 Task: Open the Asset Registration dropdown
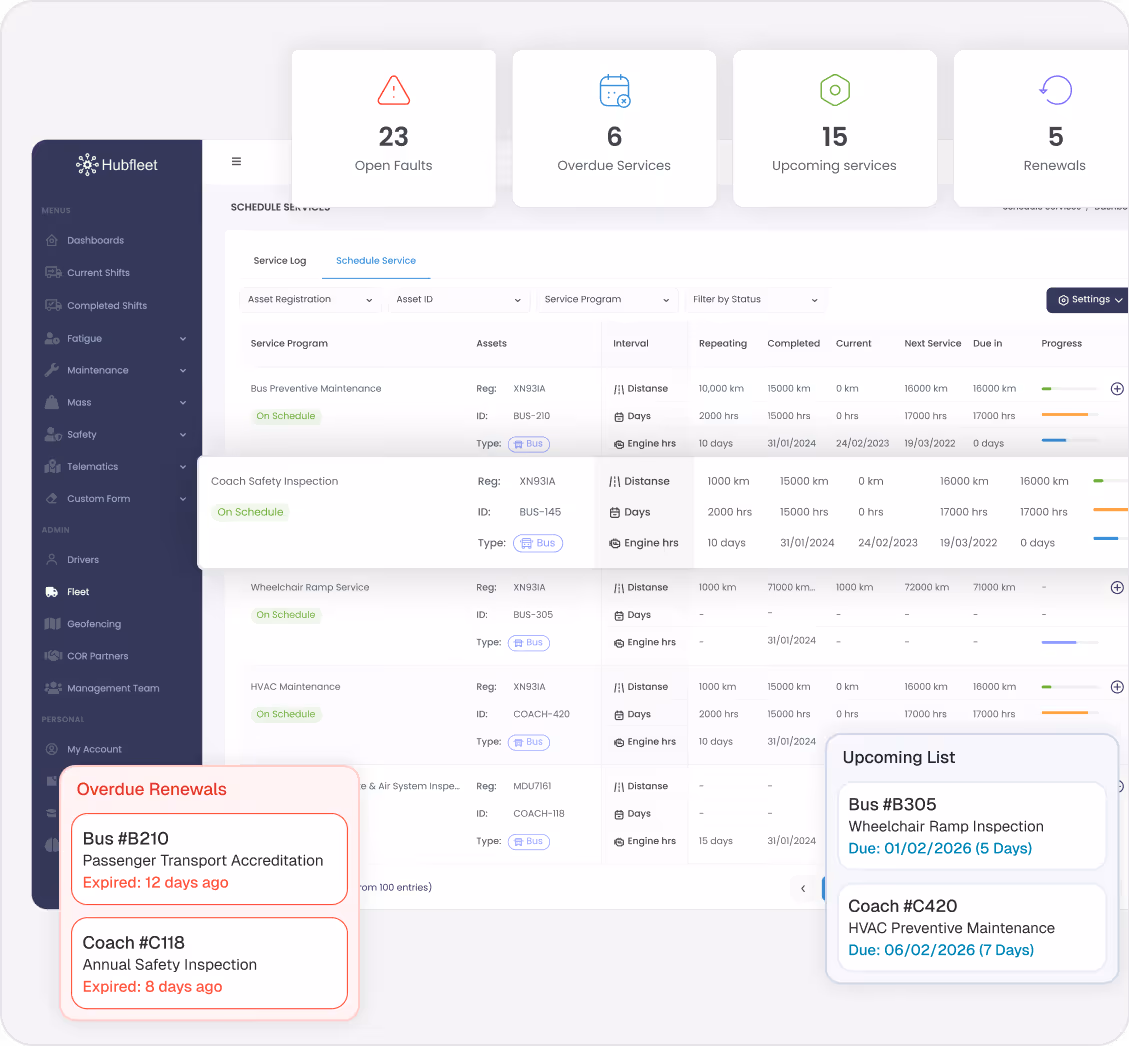pos(310,299)
